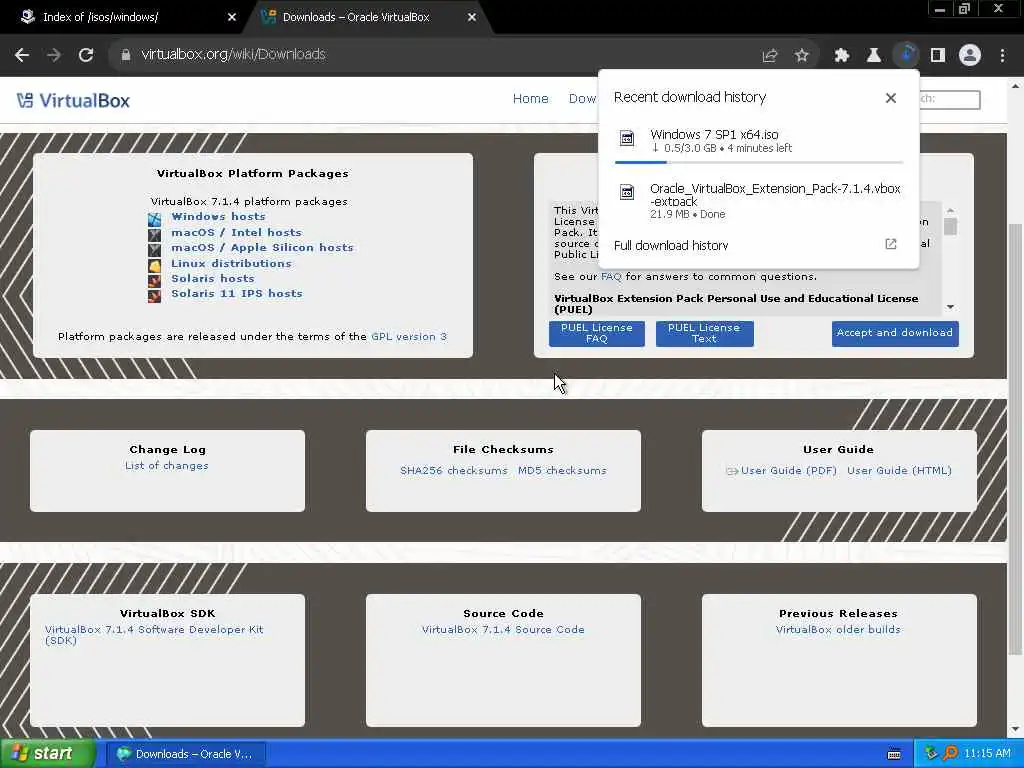Open the Extensions puzzle icon
Screen dimensions: 1024x768
pyautogui.click(x=841, y=56)
